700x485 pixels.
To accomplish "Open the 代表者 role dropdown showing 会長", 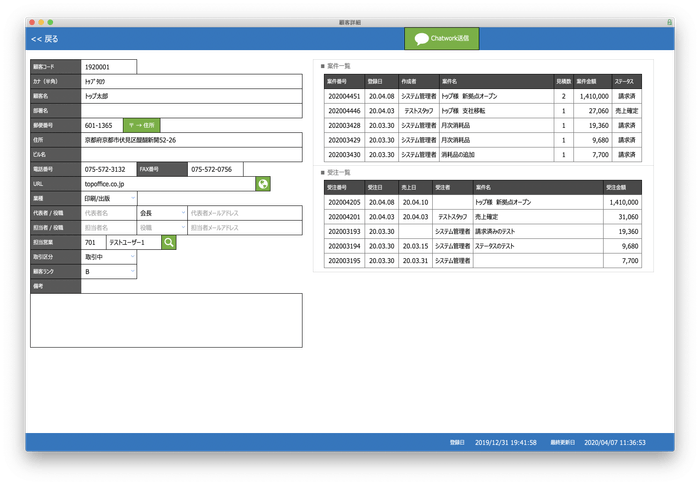I will pyautogui.click(x=161, y=213).
